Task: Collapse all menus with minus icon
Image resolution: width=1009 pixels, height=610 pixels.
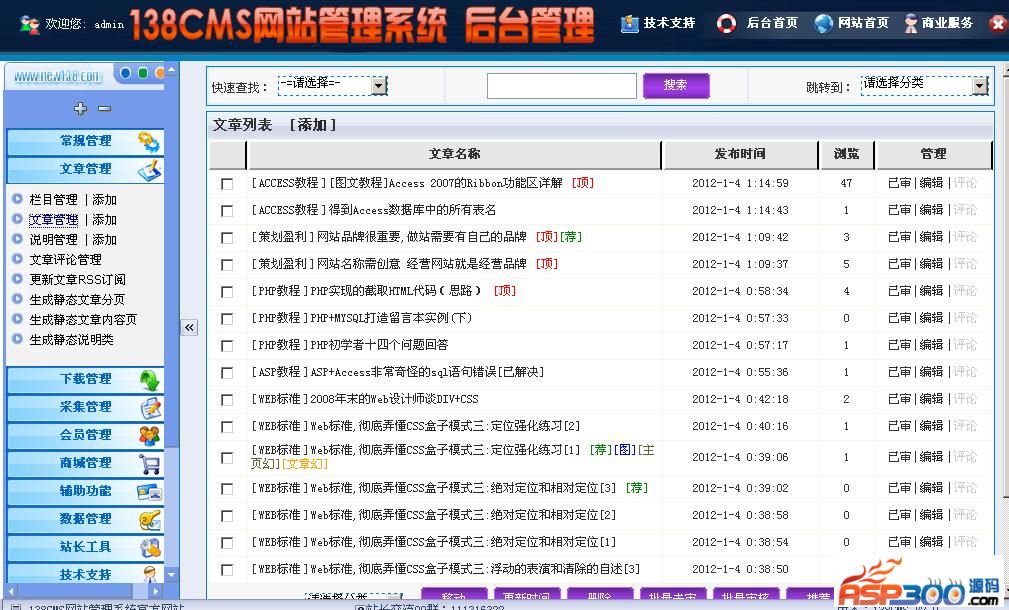Action: pyautogui.click(x=104, y=109)
